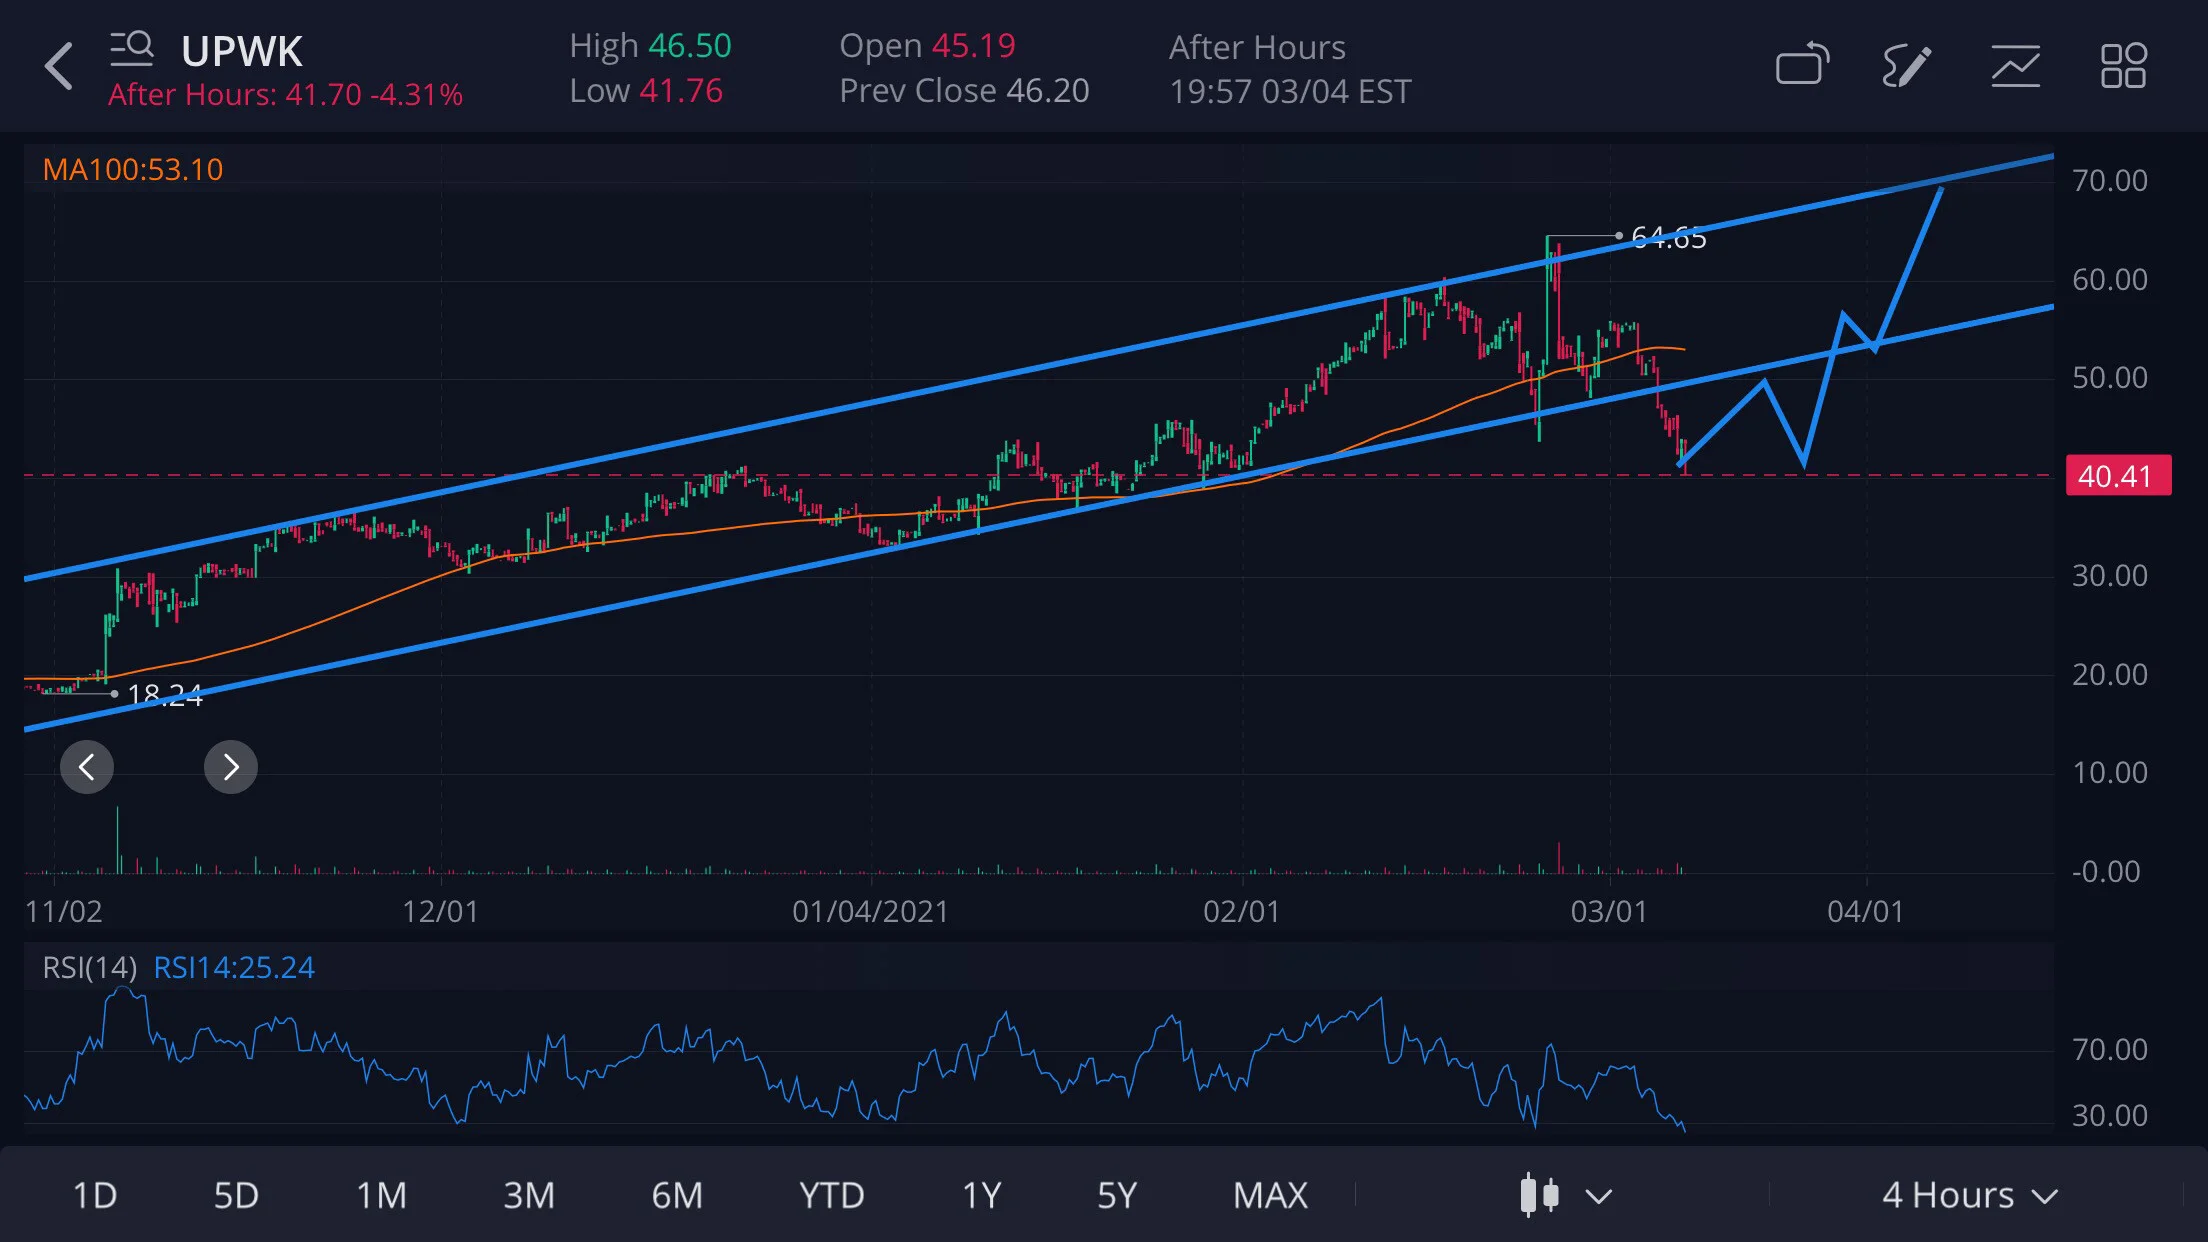Tap the RSI14:25.24 value

pyautogui.click(x=234, y=967)
